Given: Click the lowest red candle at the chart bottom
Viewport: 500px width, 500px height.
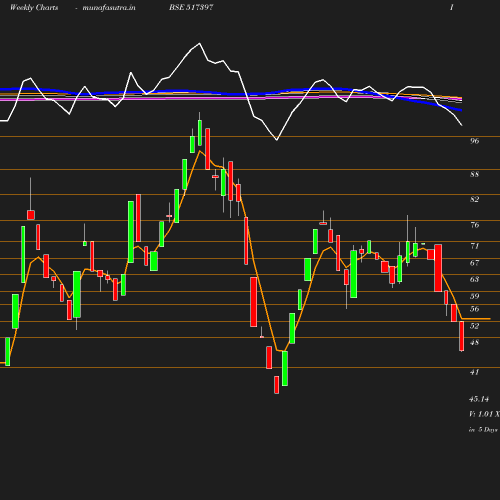Looking at the screenshot, I should point(277,385).
